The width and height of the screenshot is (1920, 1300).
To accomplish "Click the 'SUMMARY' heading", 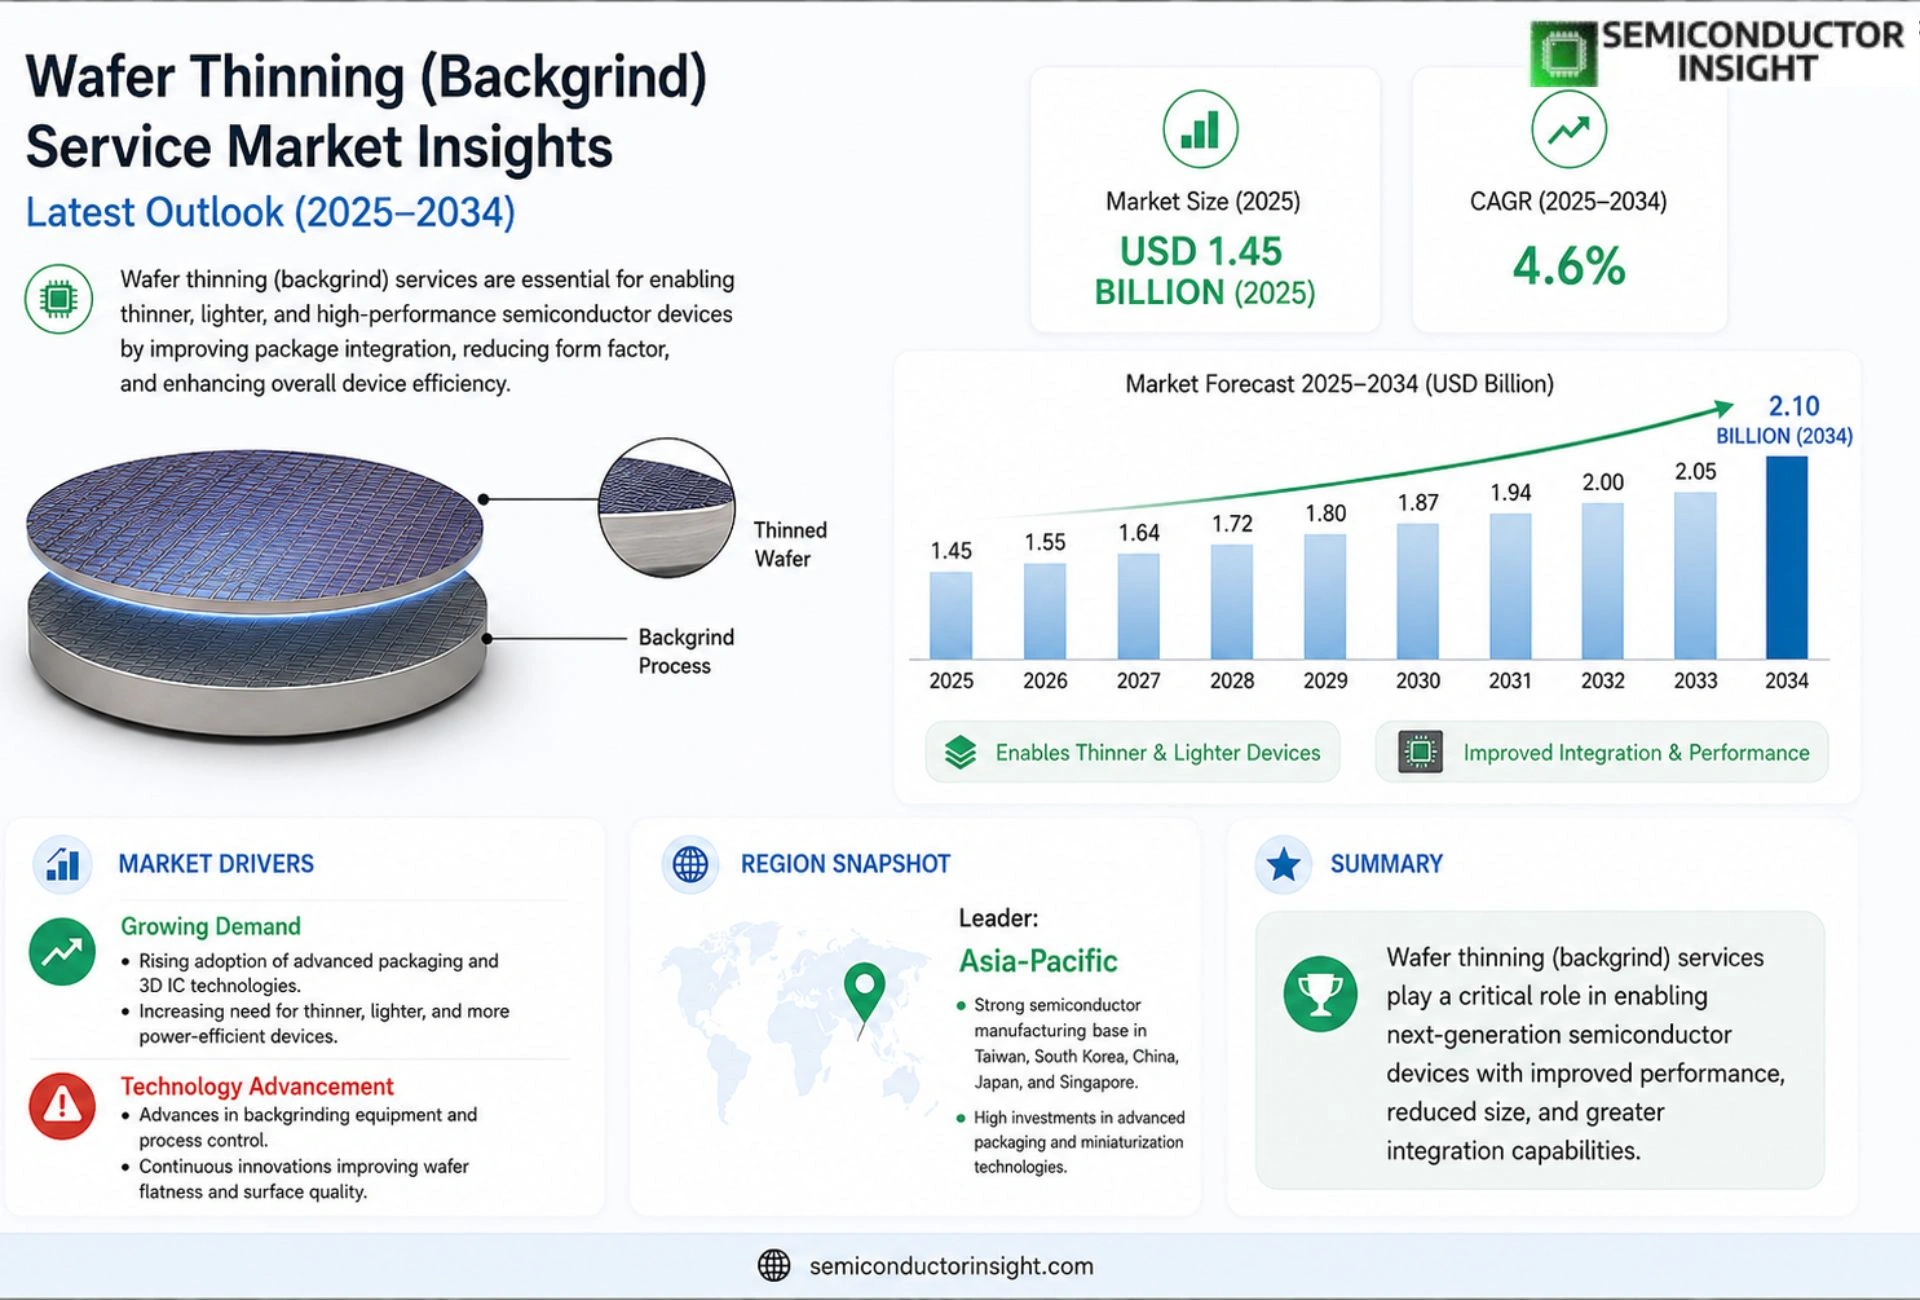I will click(1386, 864).
